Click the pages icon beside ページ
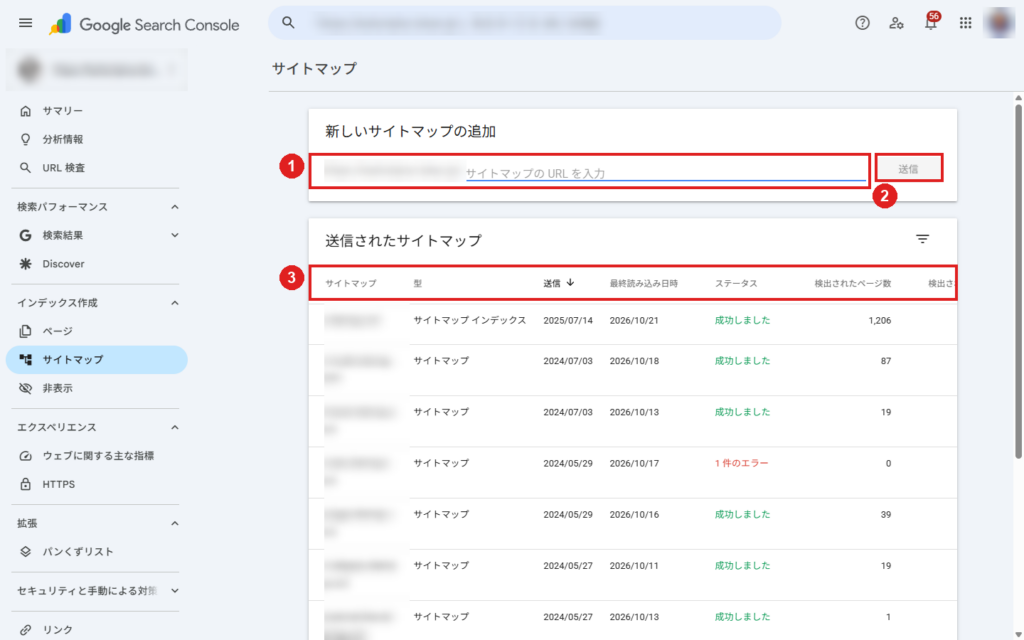The image size is (1024, 640). [25, 331]
